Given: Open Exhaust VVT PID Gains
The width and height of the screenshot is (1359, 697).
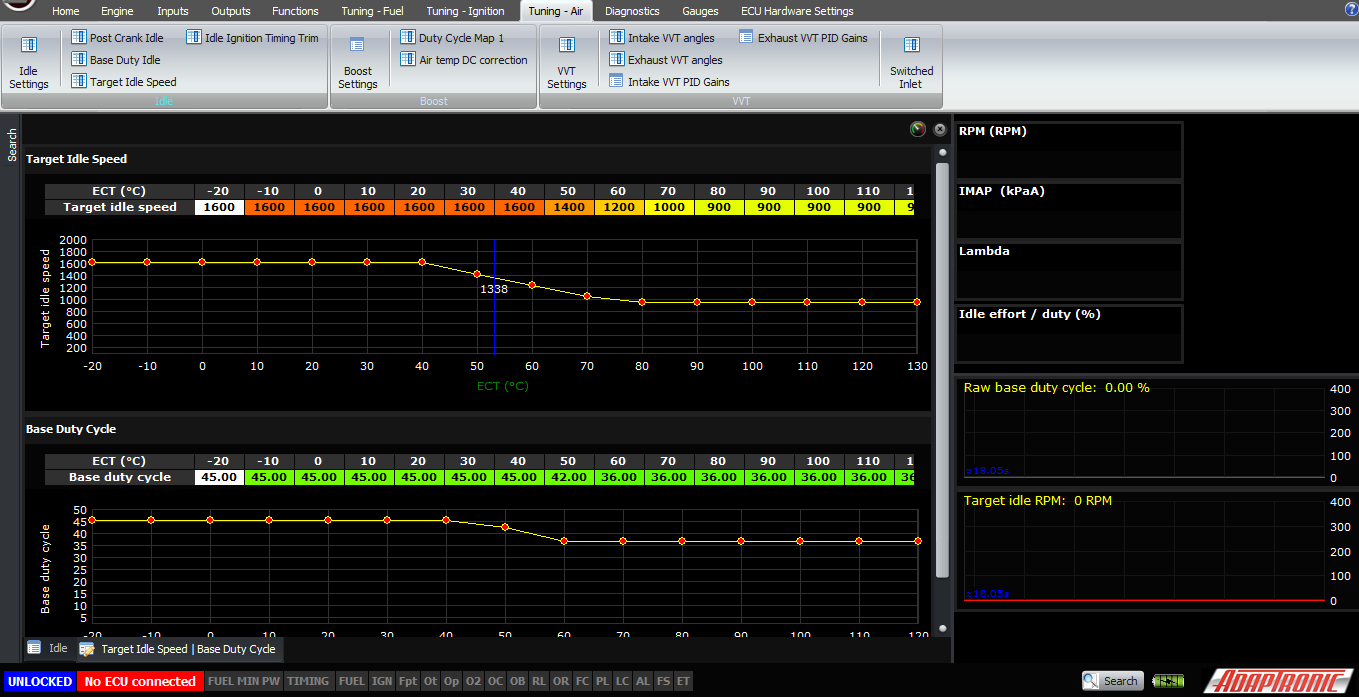Looking at the screenshot, I should tap(804, 38).
